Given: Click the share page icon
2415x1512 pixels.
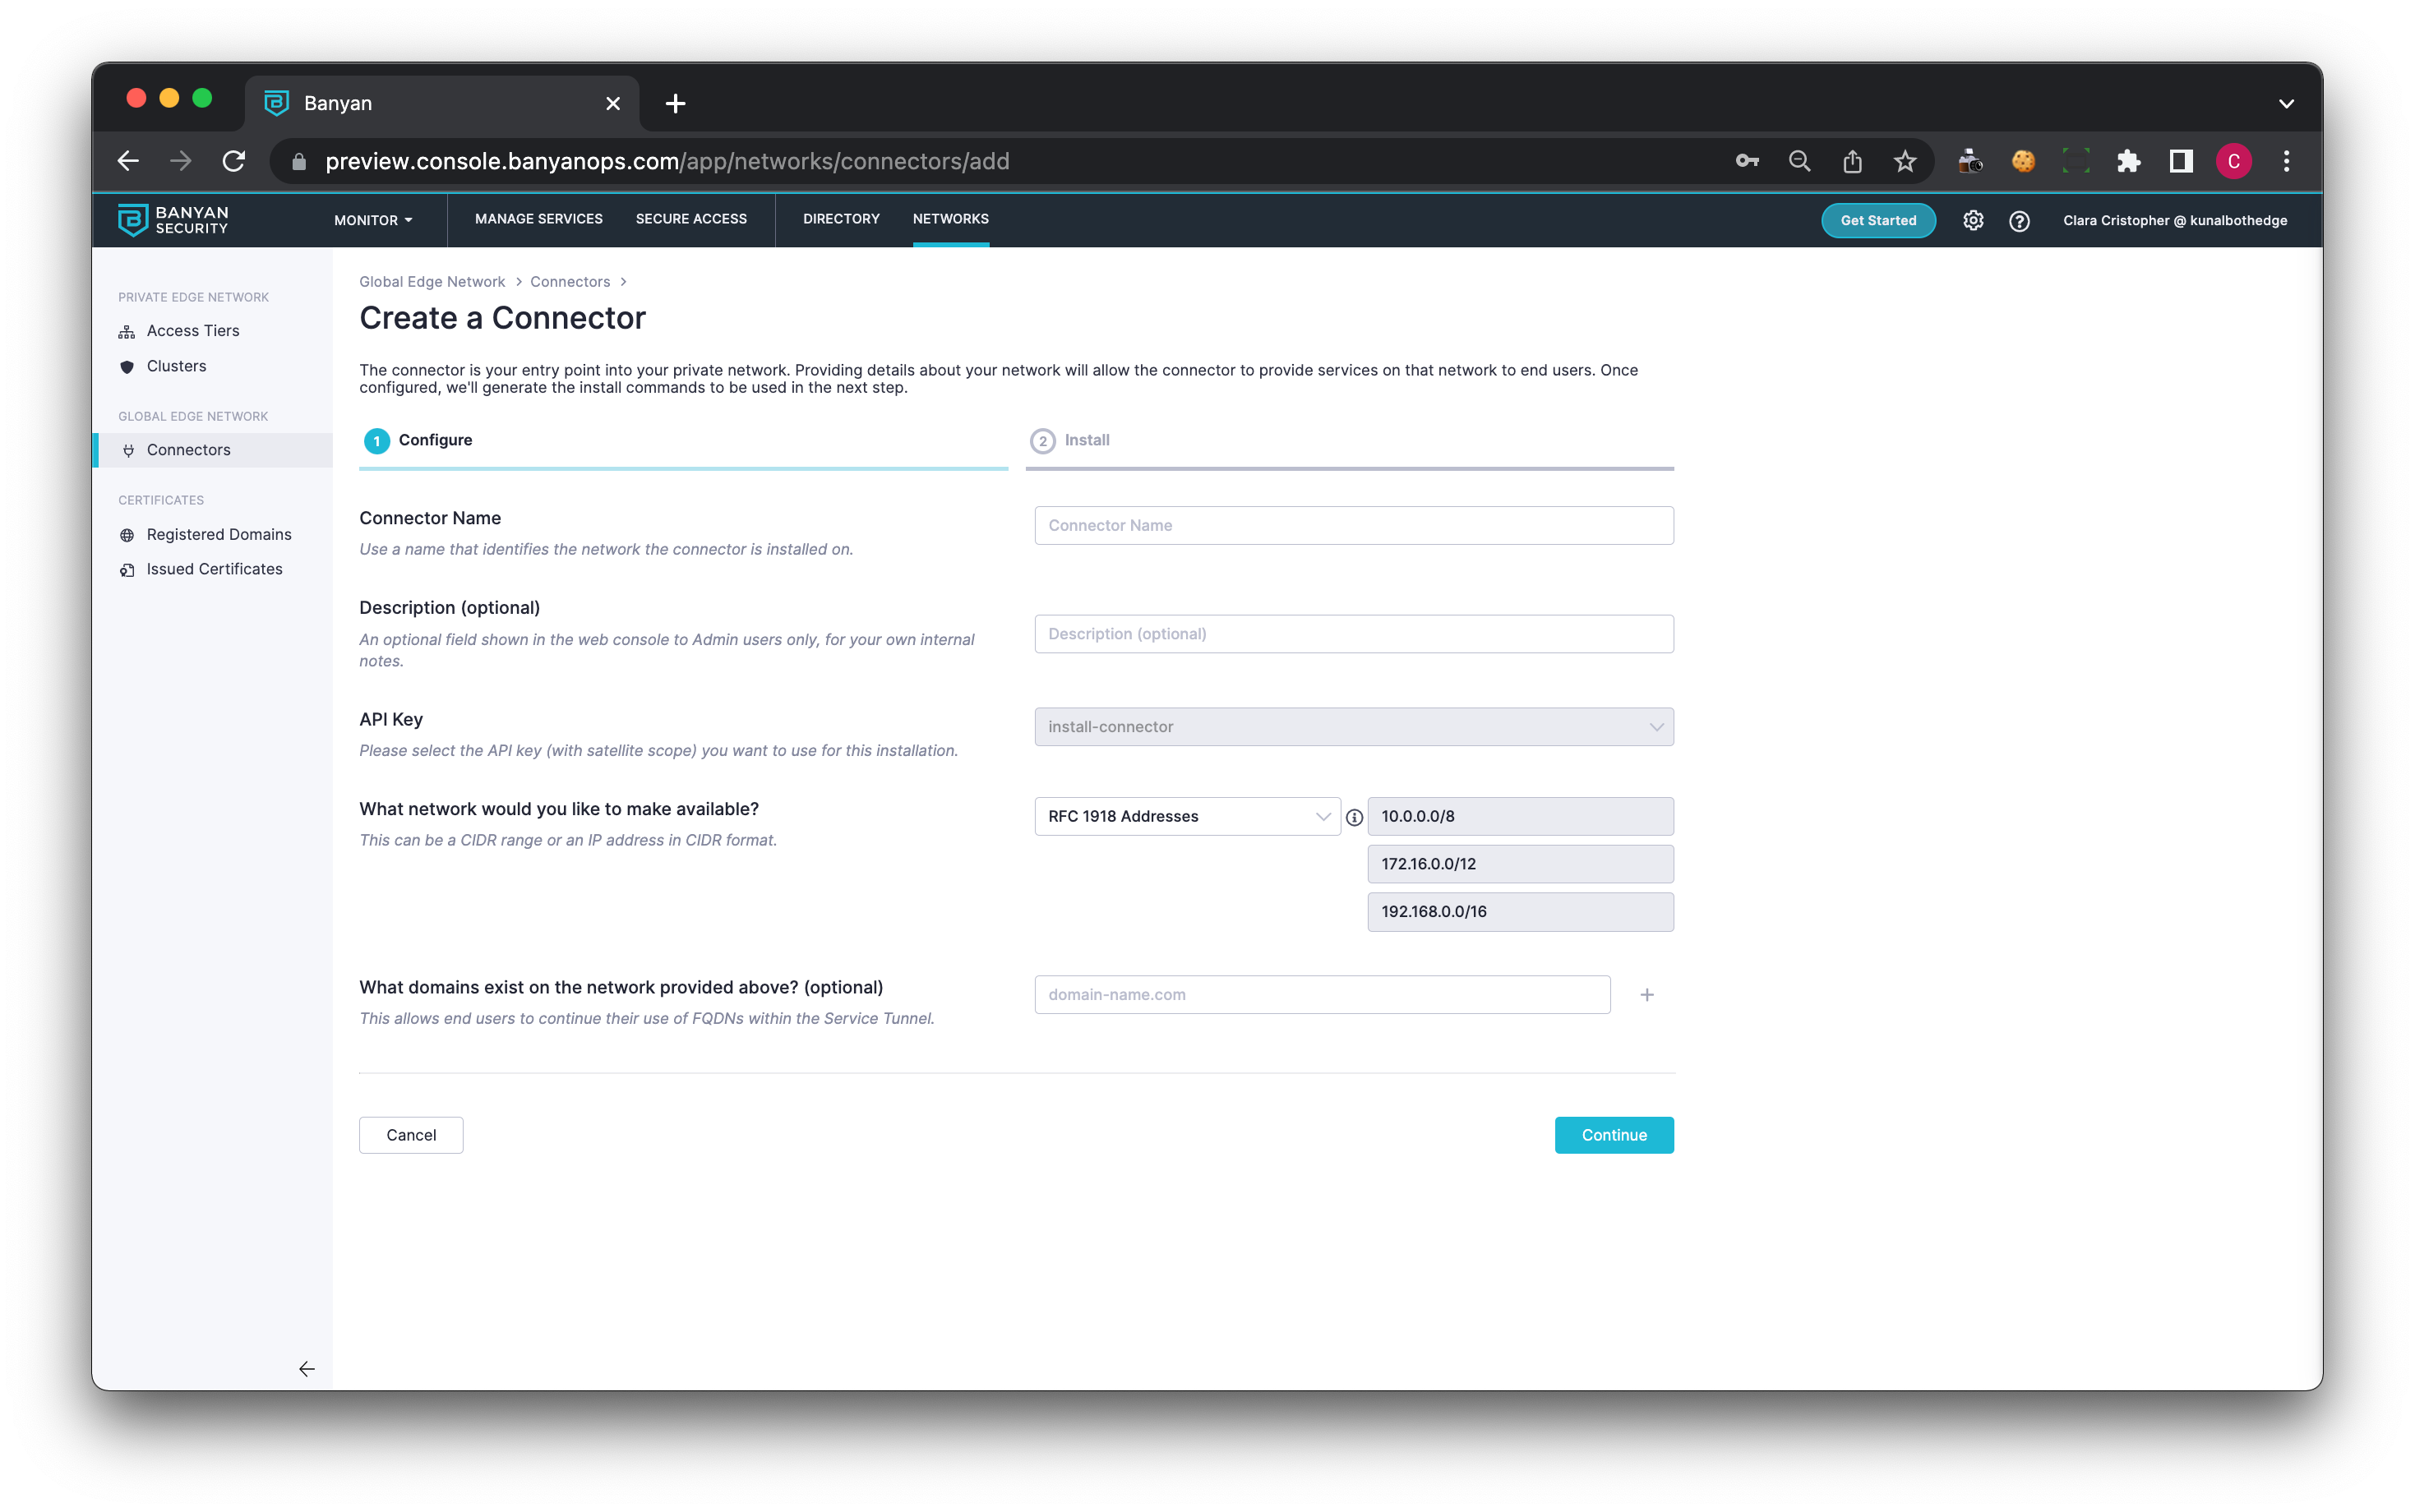Looking at the screenshot, I should coord(1852,161).
